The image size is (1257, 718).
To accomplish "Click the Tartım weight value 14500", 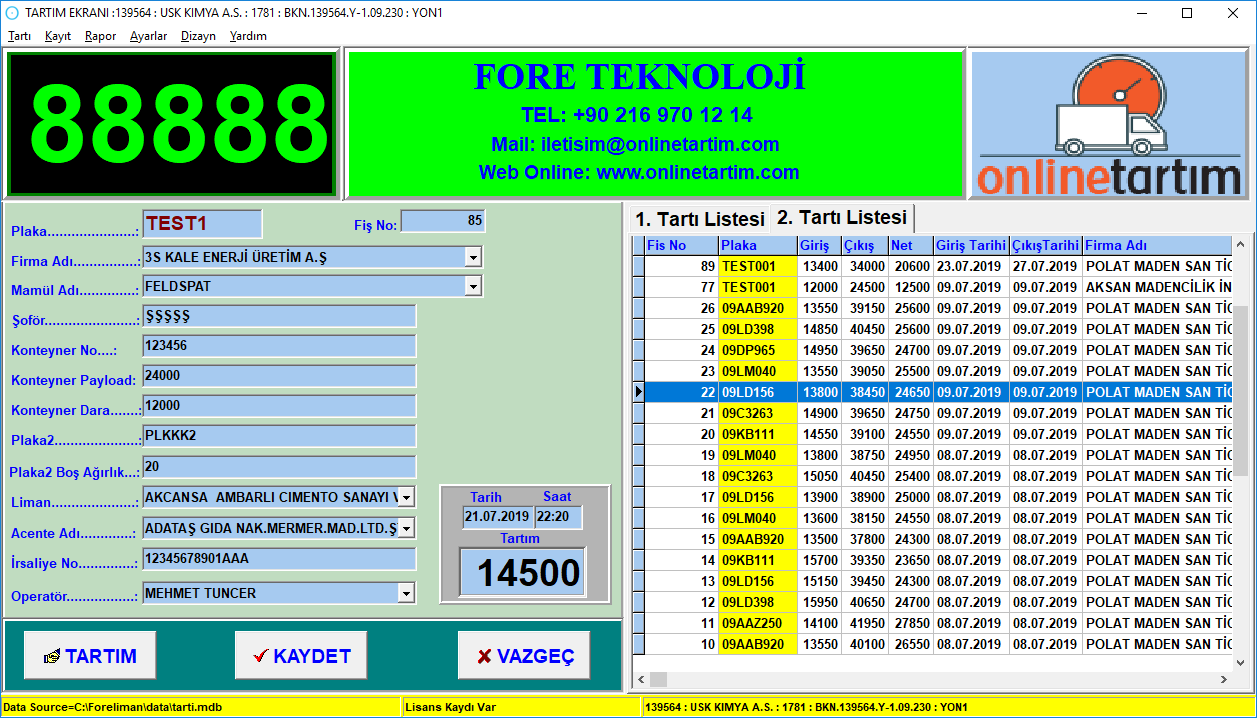I will 522,572.
